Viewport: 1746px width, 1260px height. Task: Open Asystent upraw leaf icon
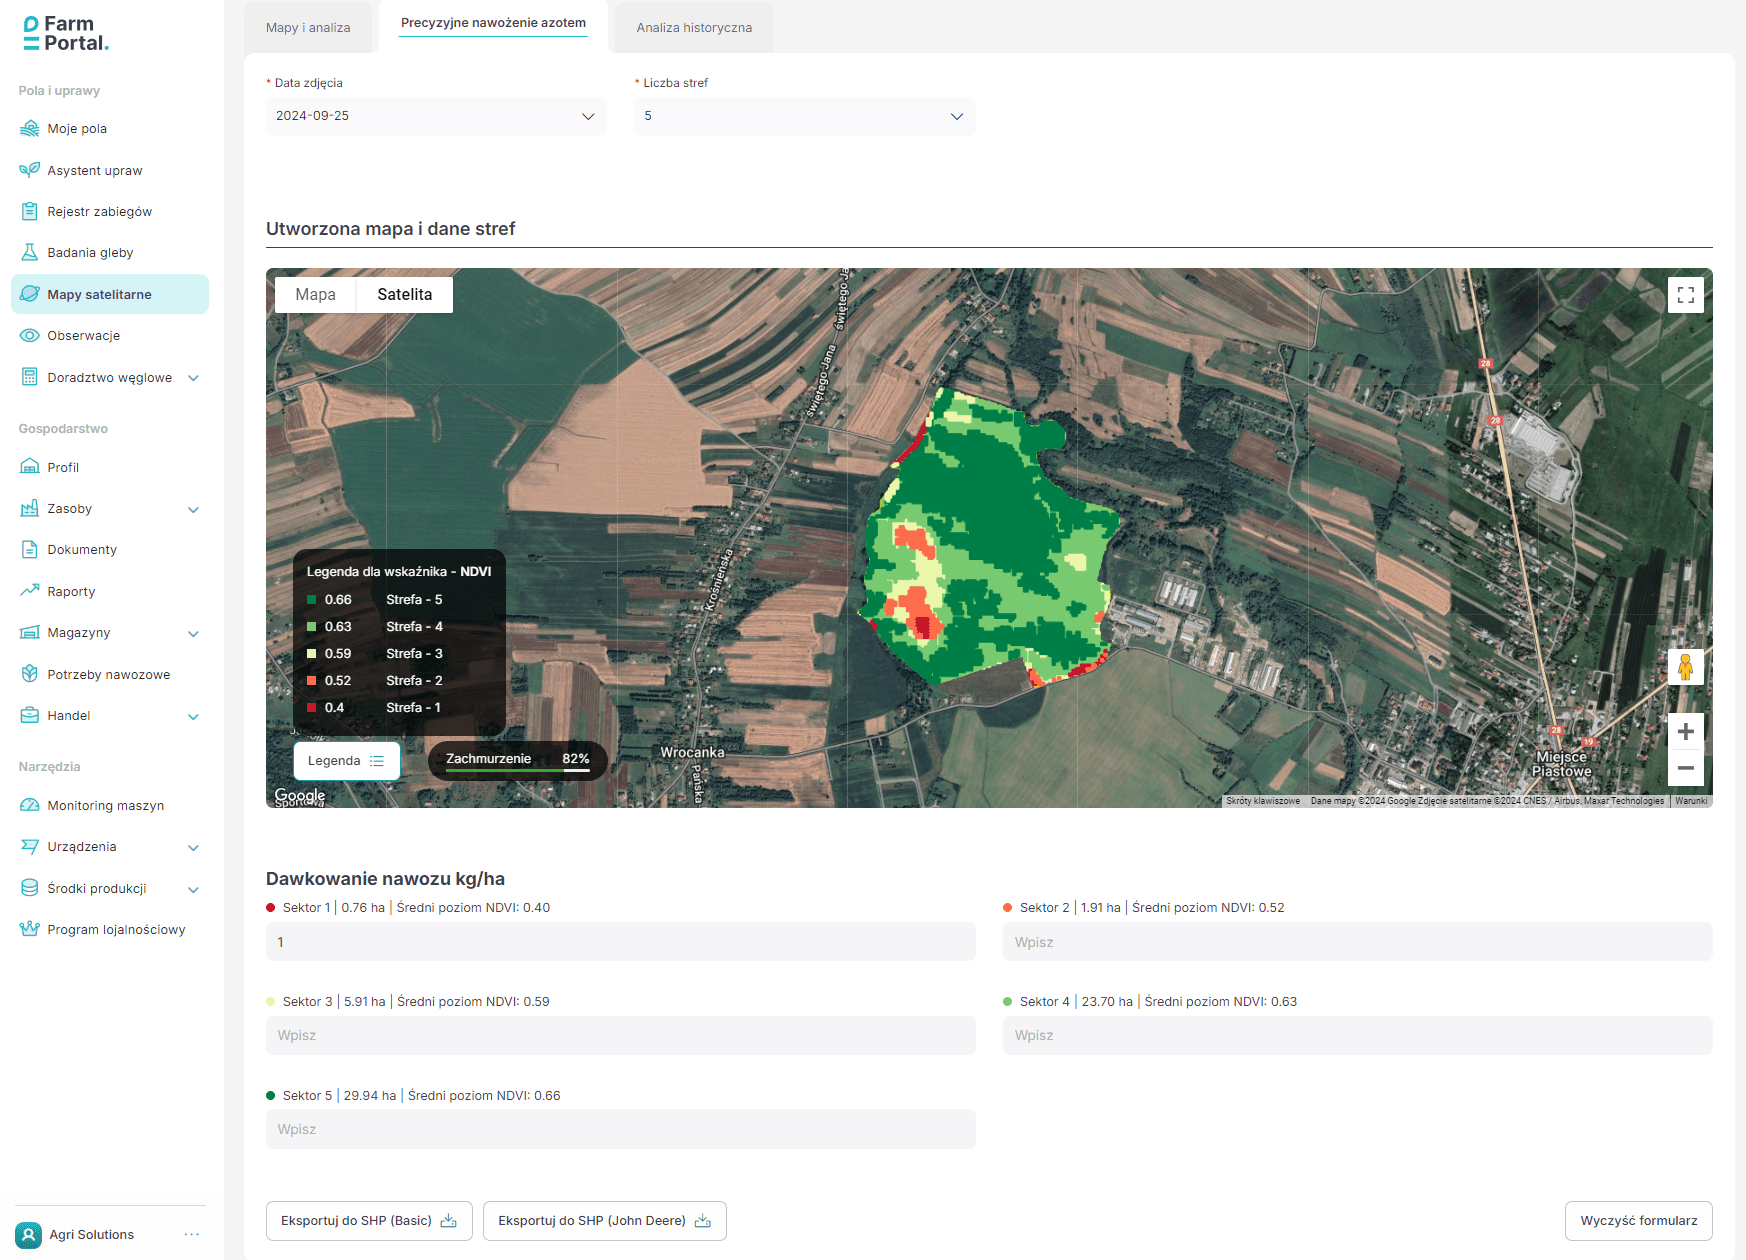[x=30, y=170]
